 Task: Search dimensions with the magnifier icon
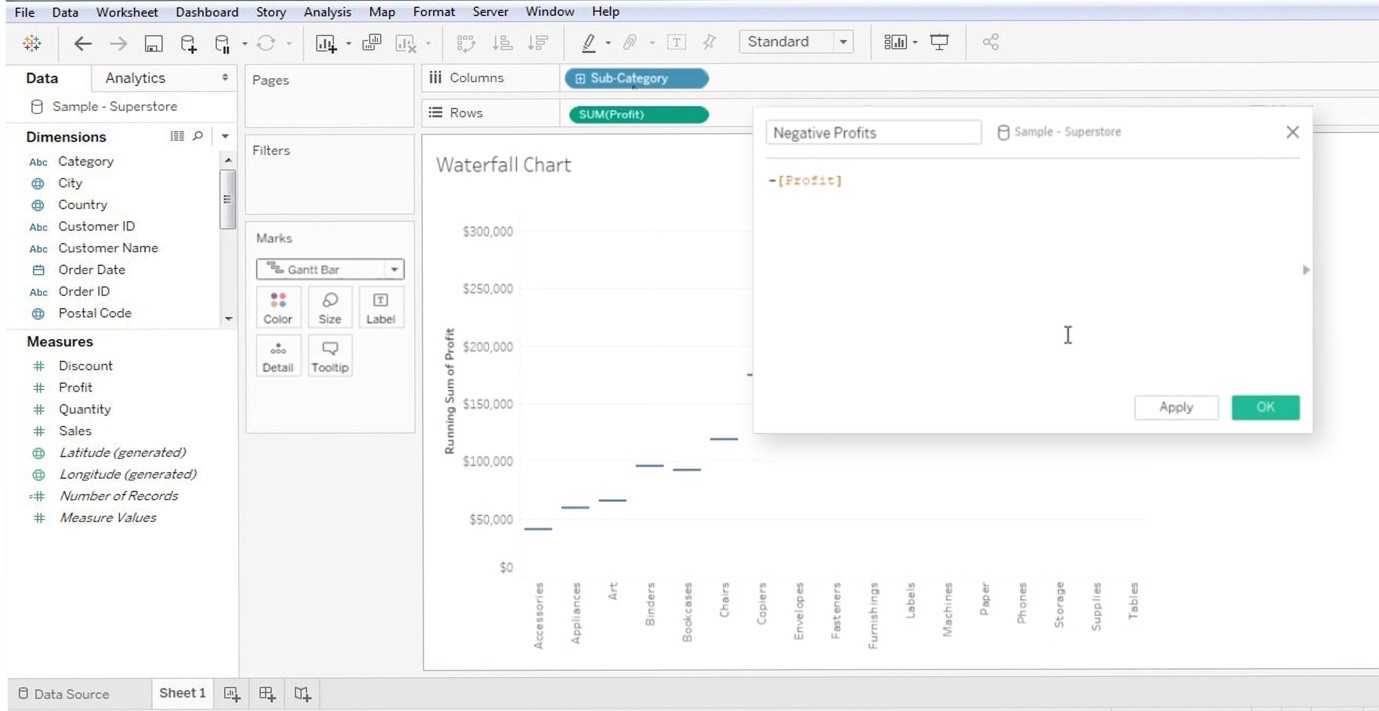click(198, 136)
